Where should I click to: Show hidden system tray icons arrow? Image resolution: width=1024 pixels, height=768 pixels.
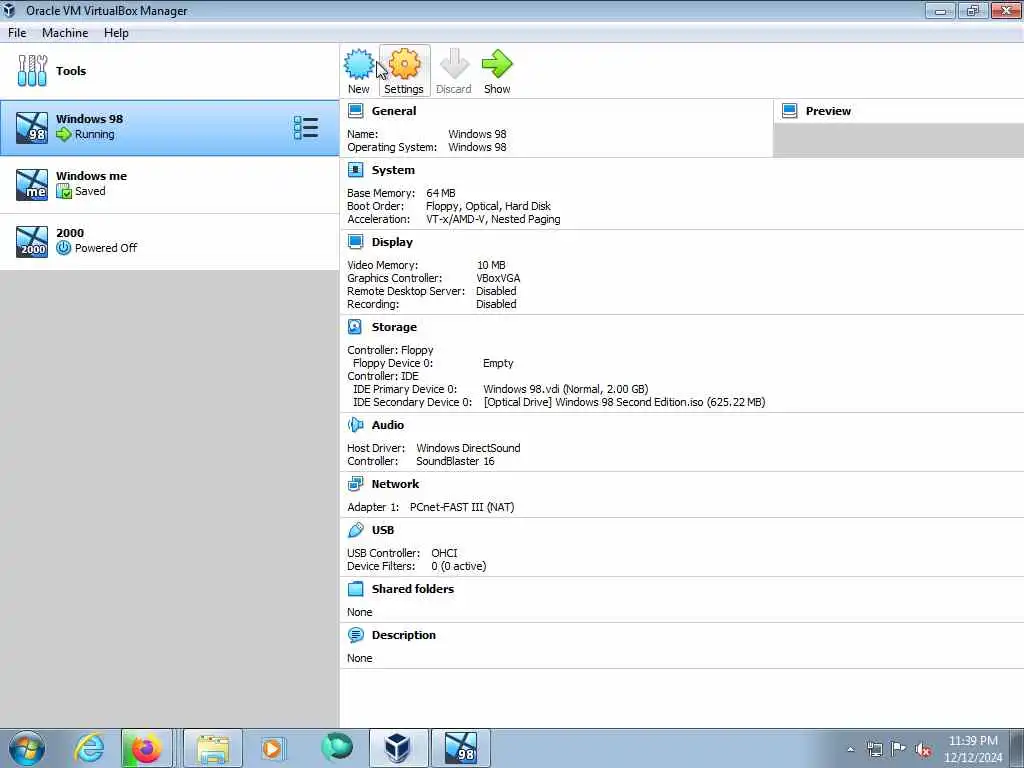coord(850,750)
